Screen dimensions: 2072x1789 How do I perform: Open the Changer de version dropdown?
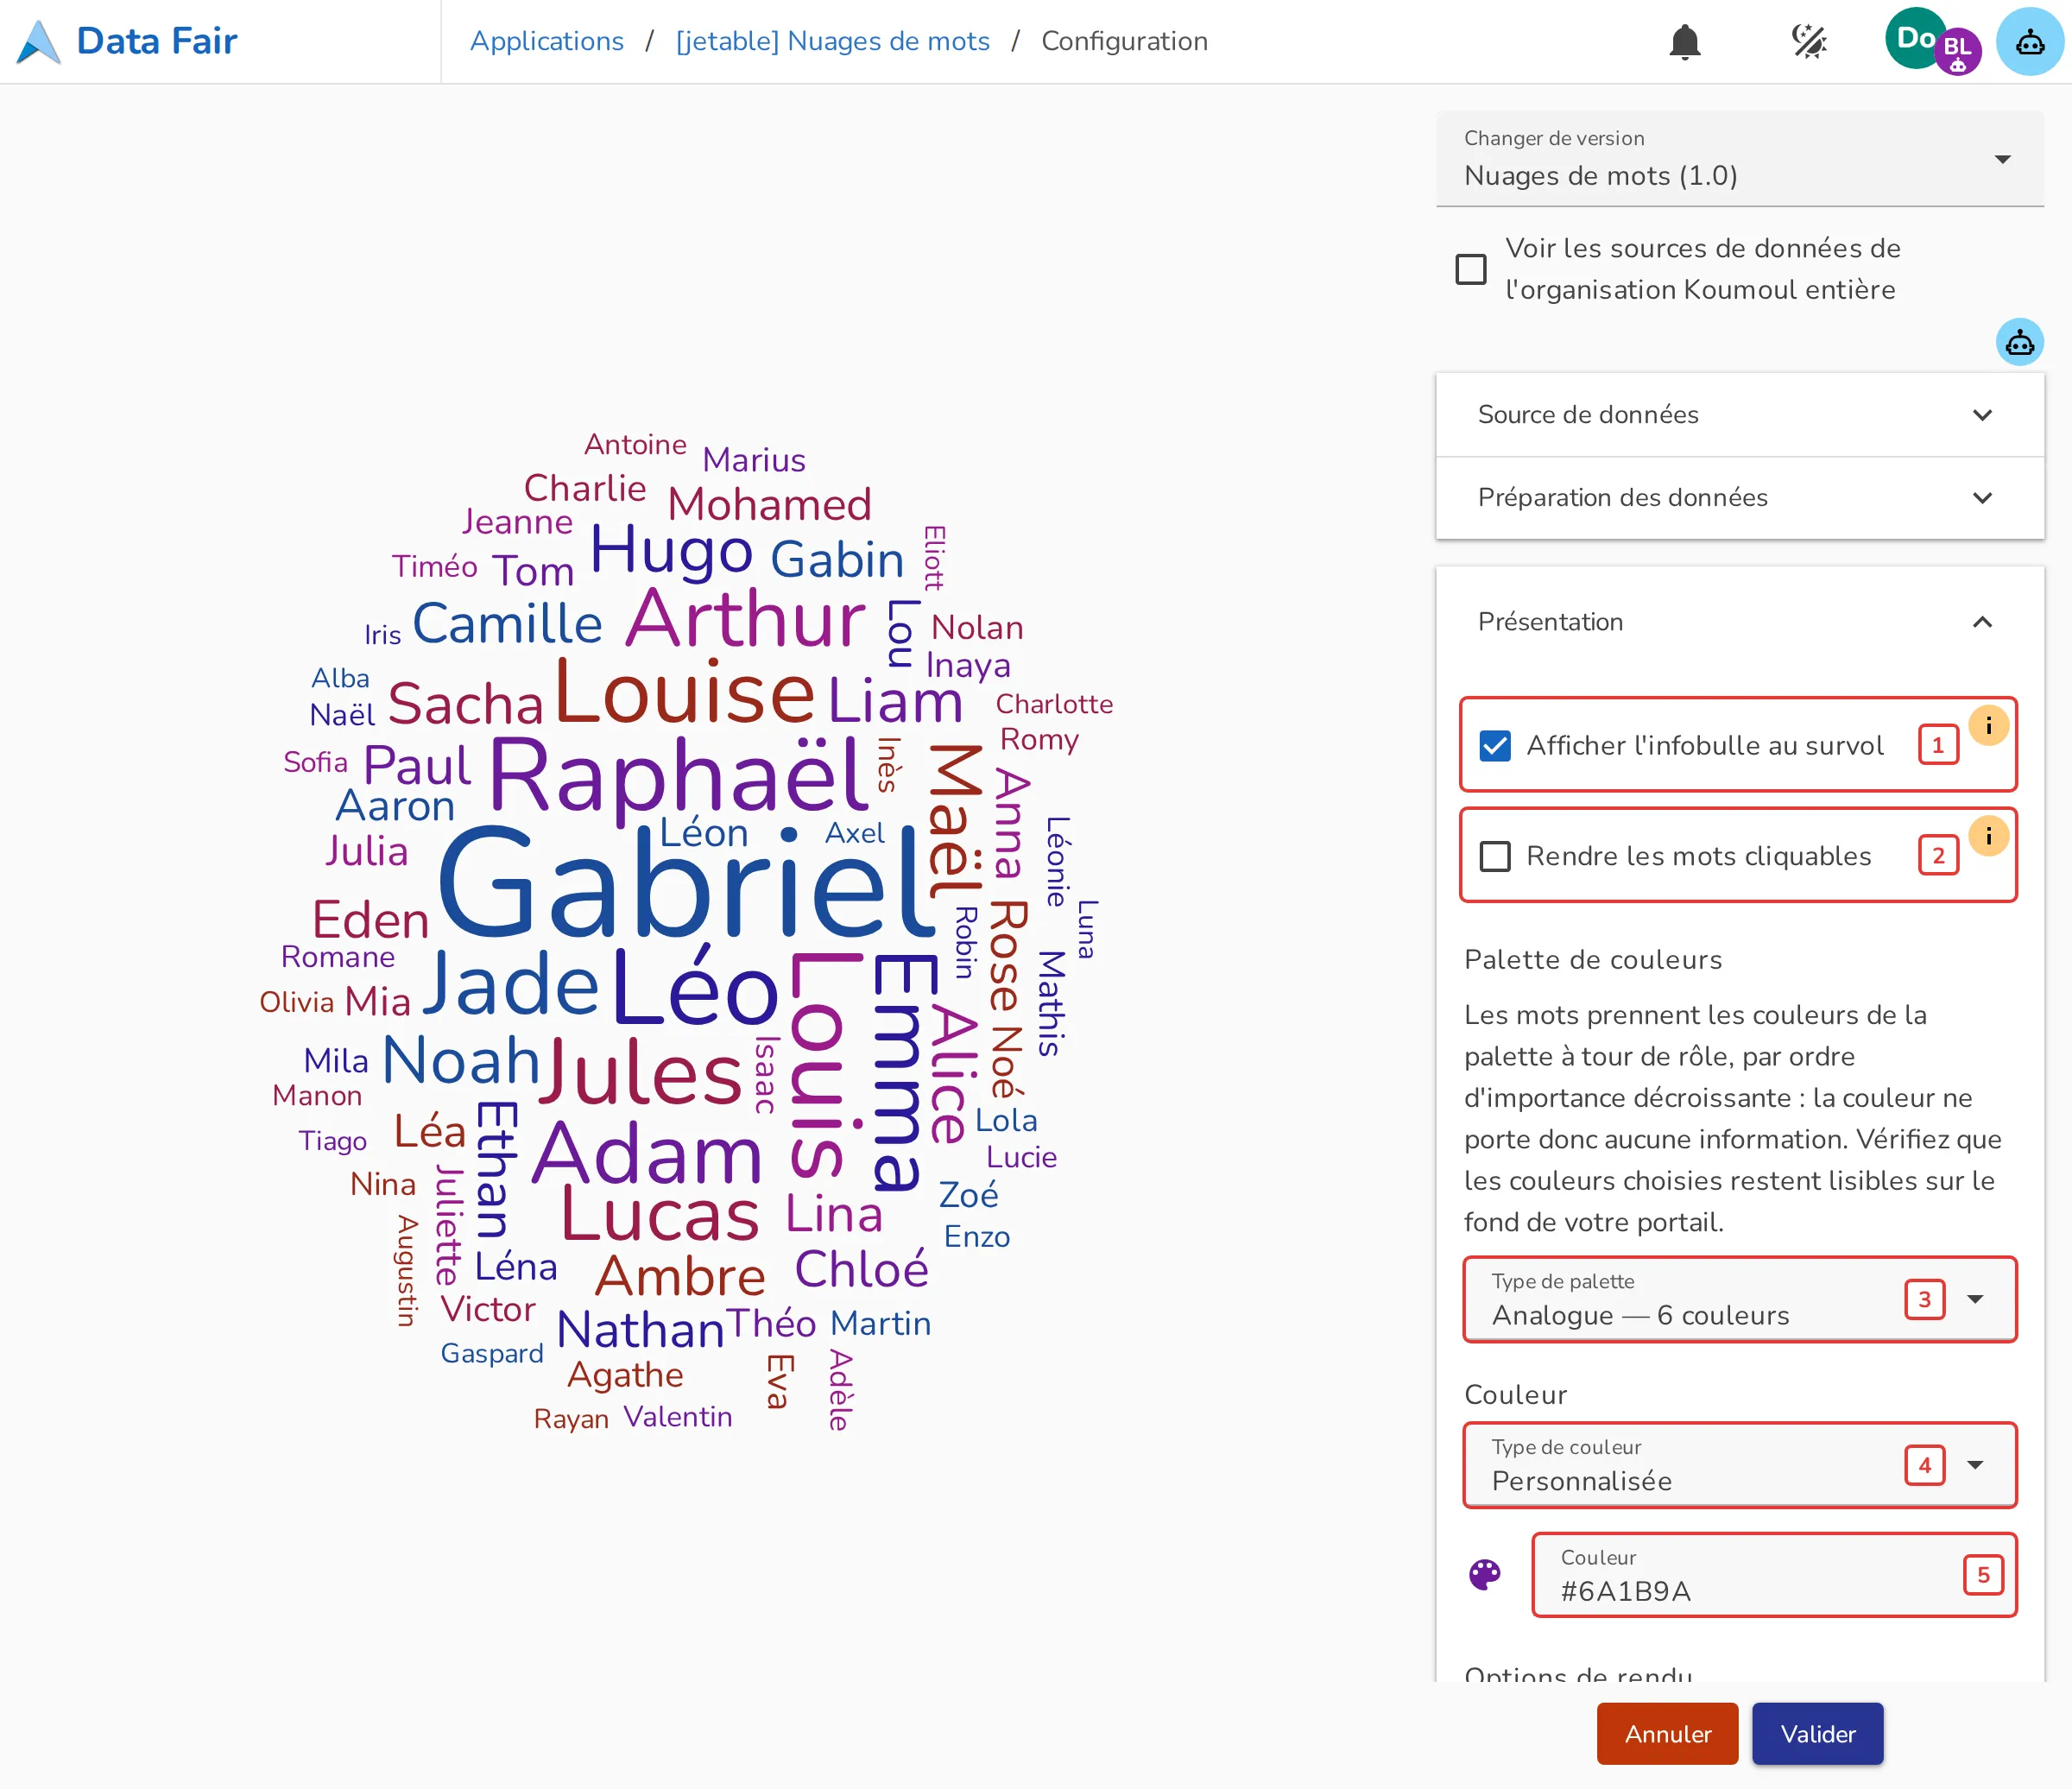(1739, 160)
